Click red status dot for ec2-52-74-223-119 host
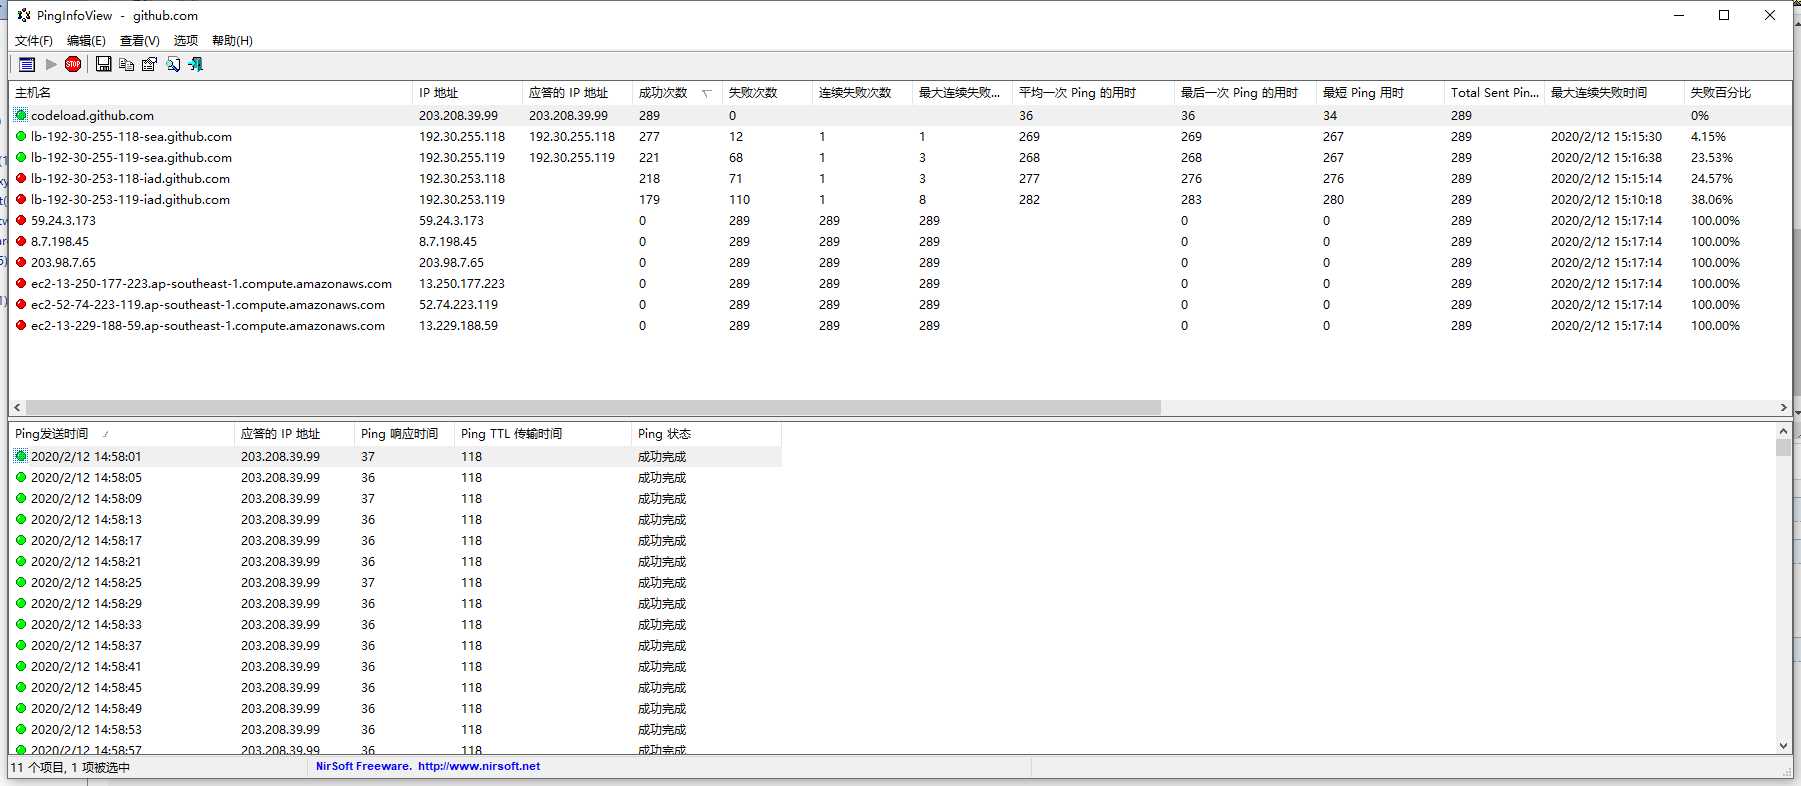 coord(21,304)
